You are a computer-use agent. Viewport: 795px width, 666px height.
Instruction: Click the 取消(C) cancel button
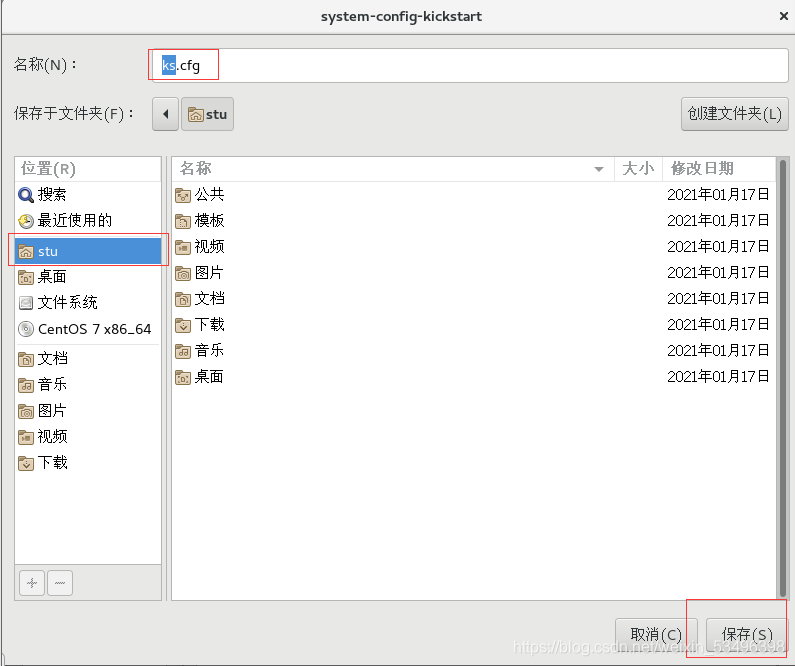(x=656, y=635)
